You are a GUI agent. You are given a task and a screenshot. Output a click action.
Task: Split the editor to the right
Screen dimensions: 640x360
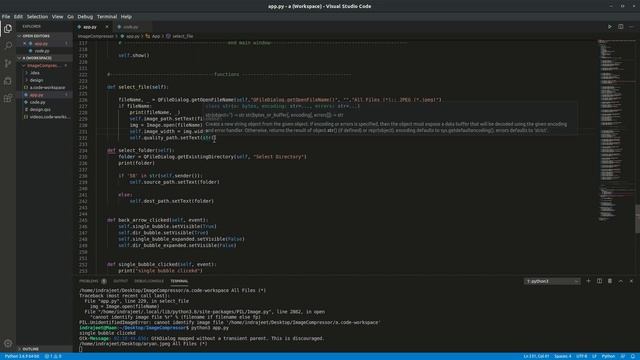pyautogui.click(x=620, y=27)
